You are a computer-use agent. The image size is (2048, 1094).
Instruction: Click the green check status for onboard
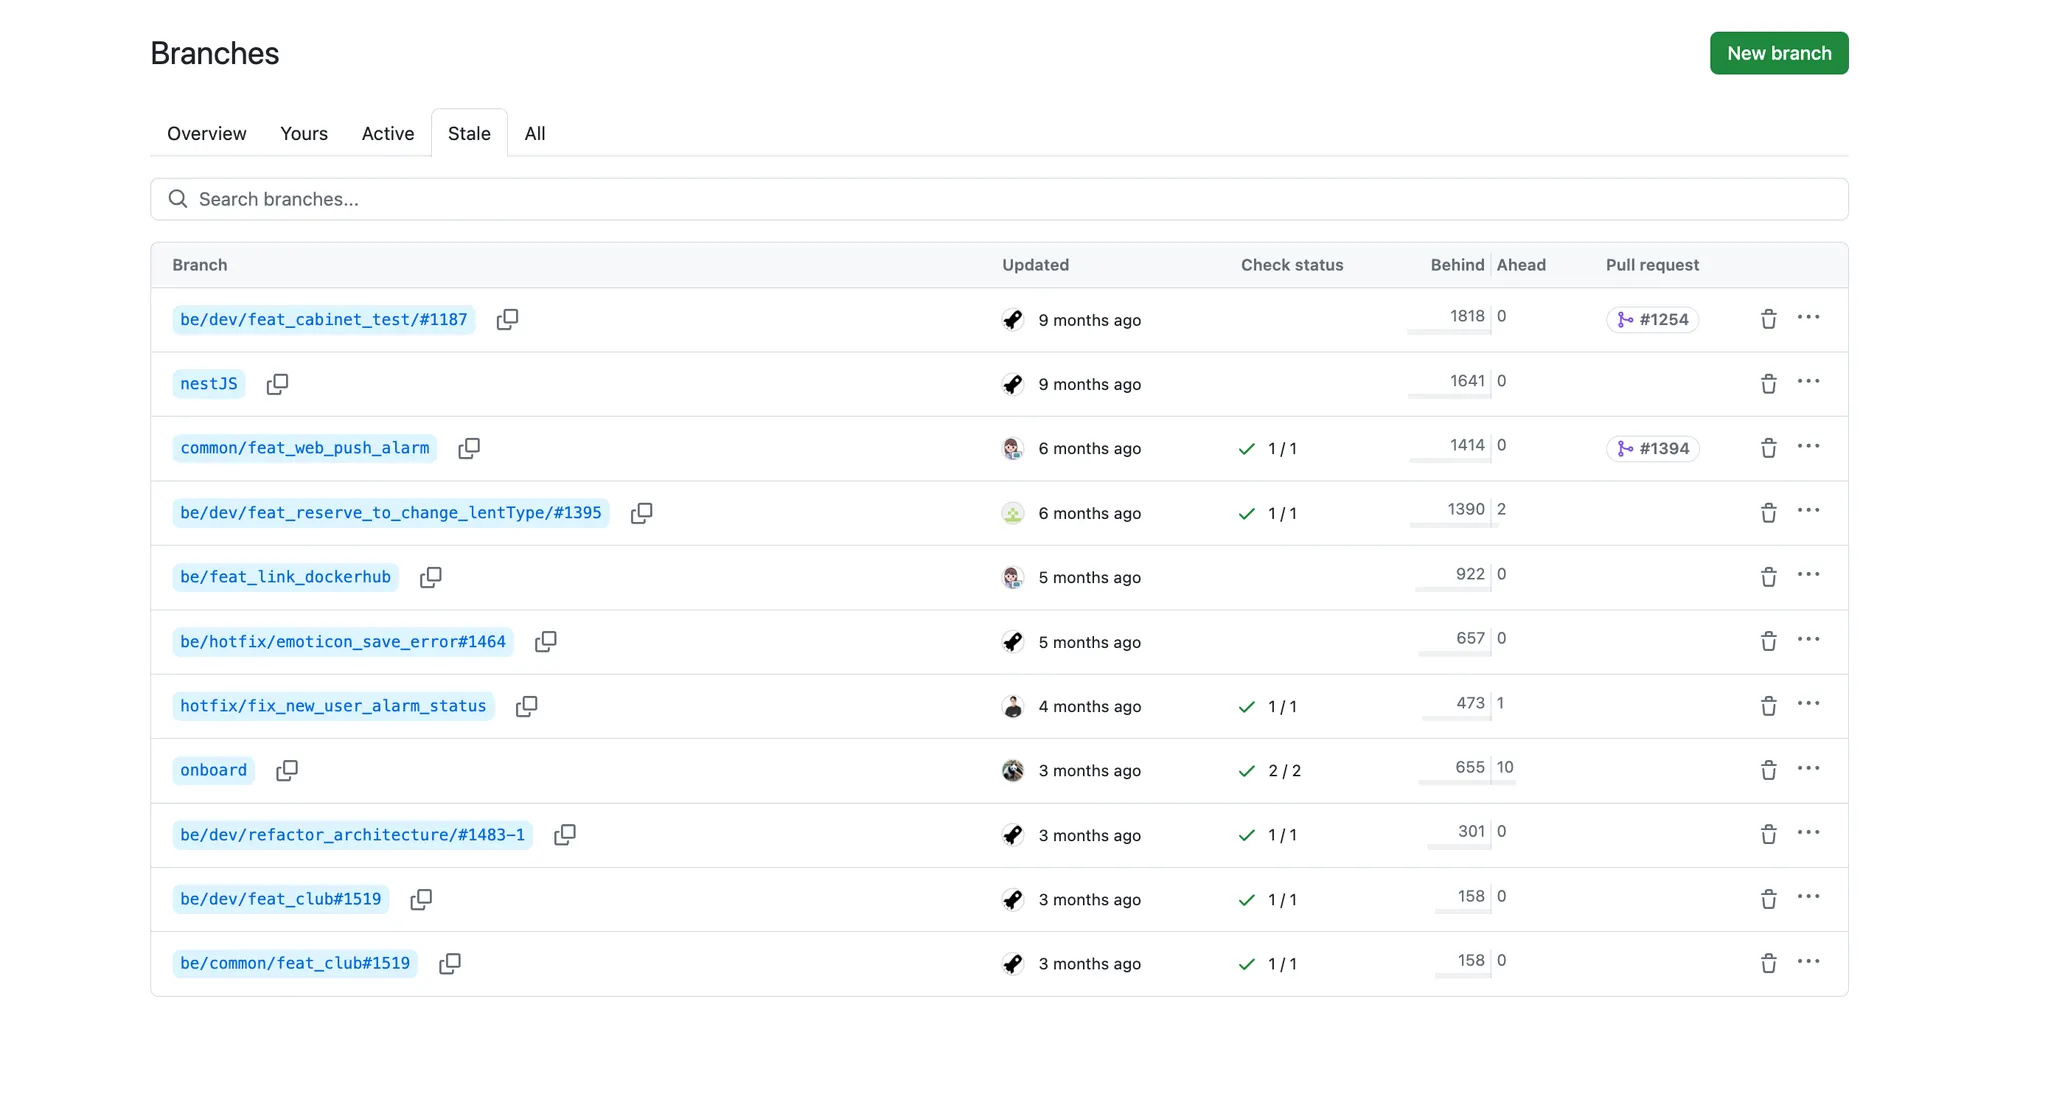(x=1246, y=771)
